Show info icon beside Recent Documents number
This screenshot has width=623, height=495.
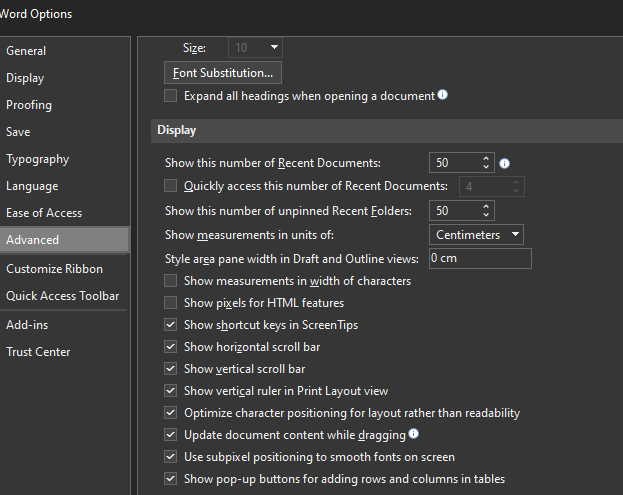pos(504,163)
